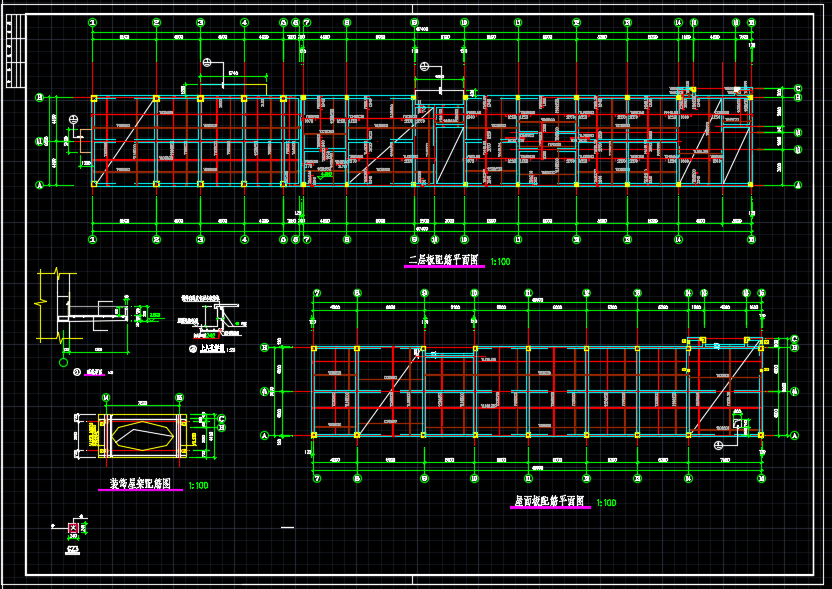
Task: Click the 二层板配筋平面图 drawing title
Action: 443,261
